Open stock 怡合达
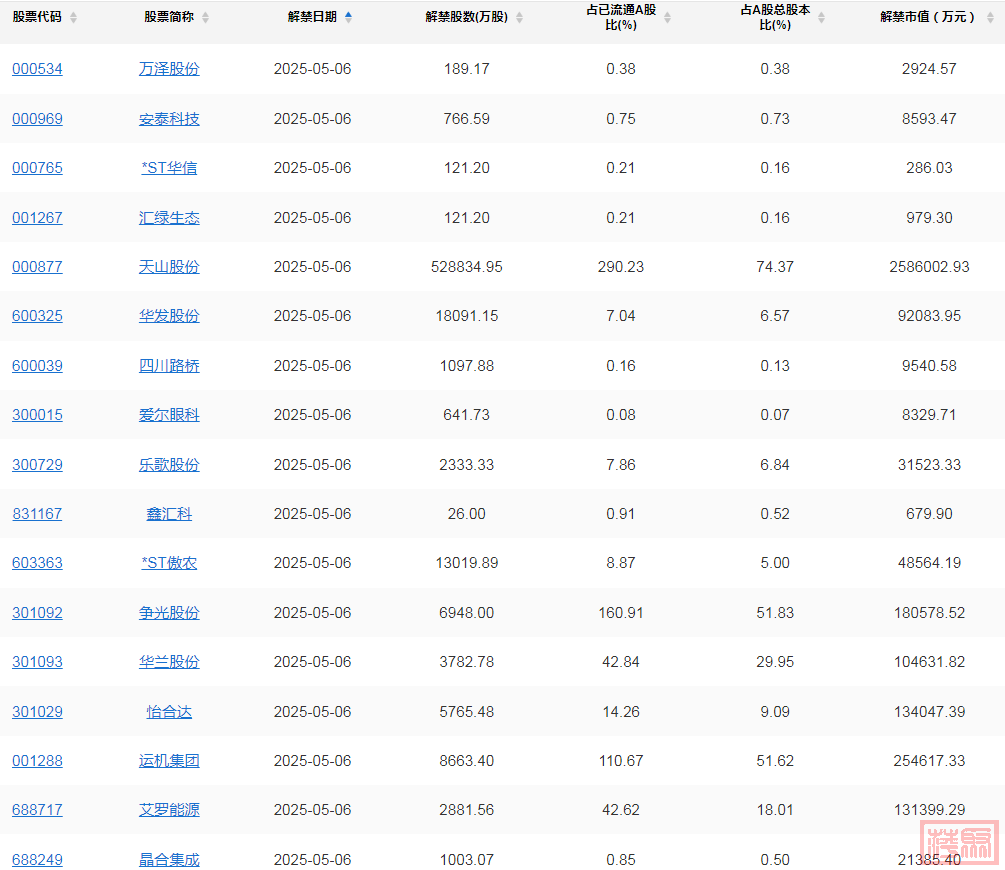Screen dimensions: 1005x870 (x=169, y=712)
